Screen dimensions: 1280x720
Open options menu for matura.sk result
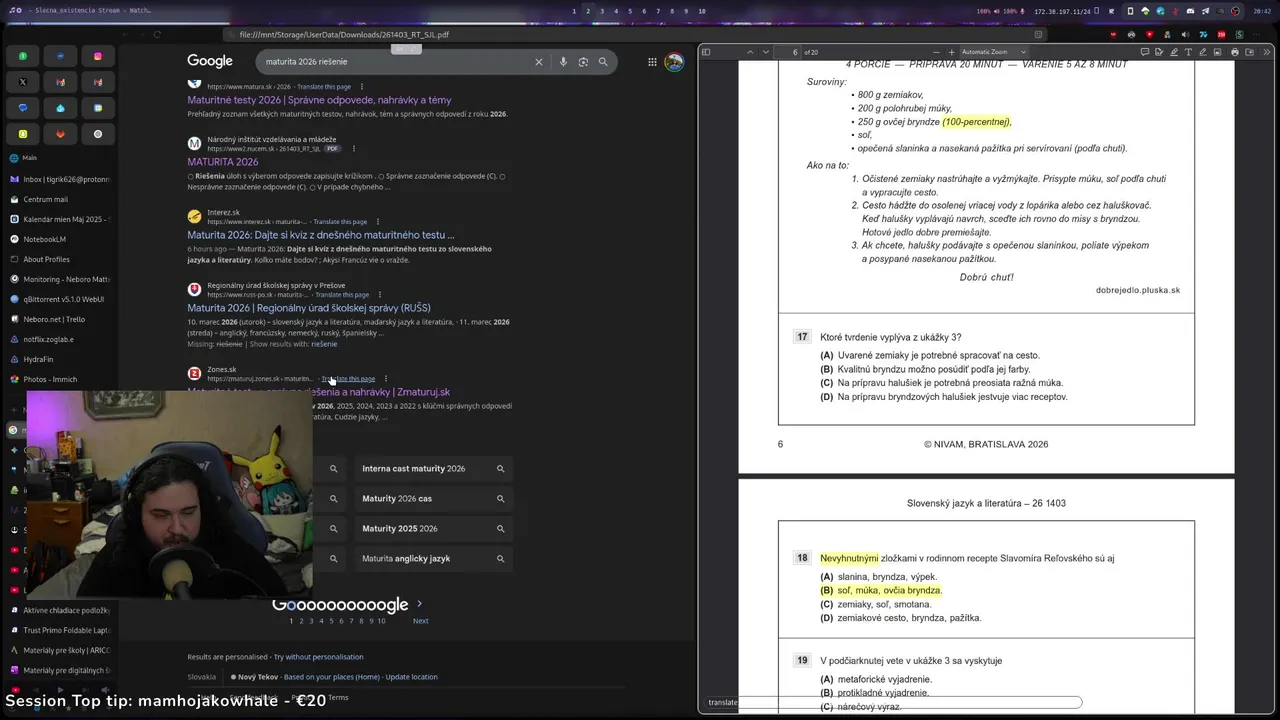click(361, 87)
